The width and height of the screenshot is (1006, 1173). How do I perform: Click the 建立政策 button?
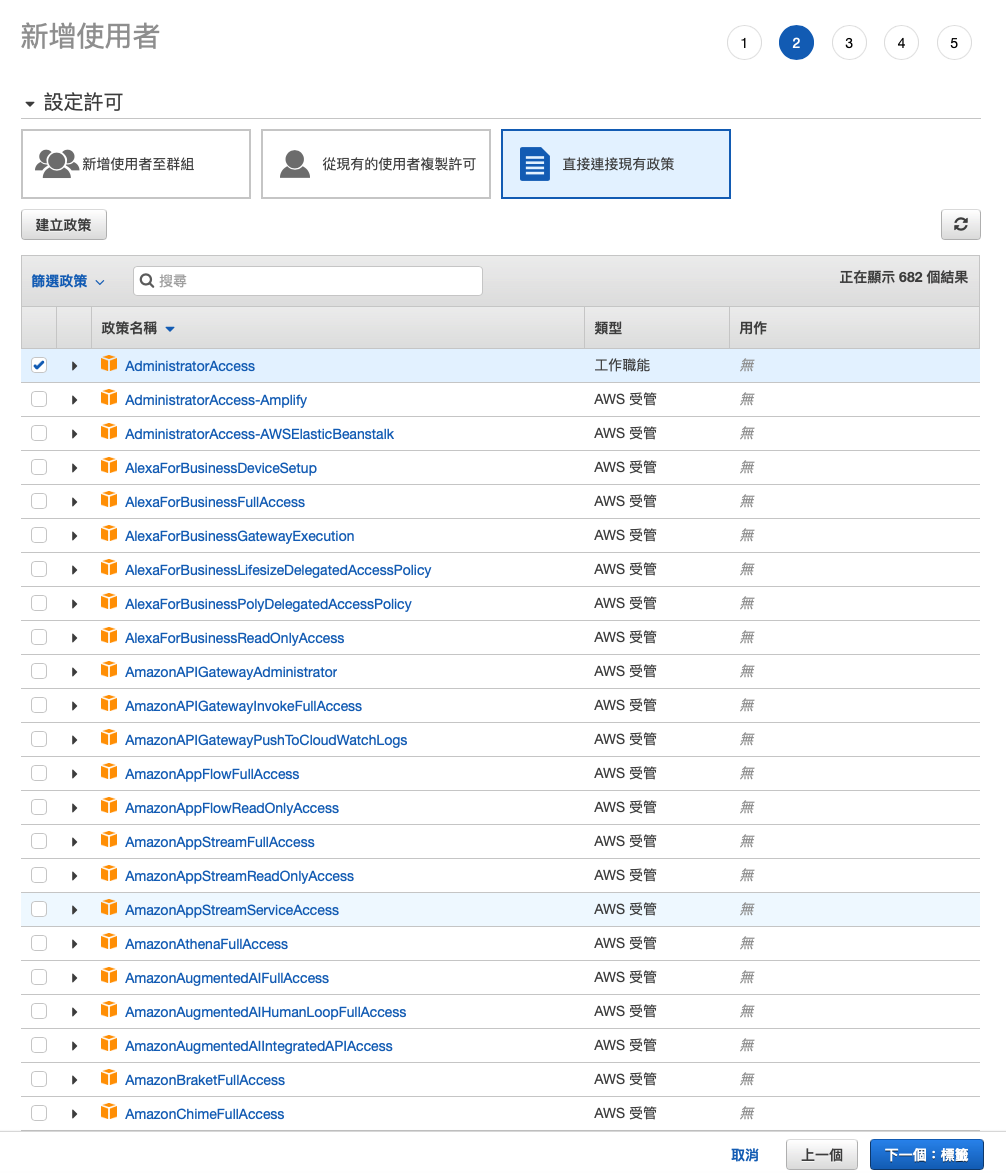tap(64, 224)
